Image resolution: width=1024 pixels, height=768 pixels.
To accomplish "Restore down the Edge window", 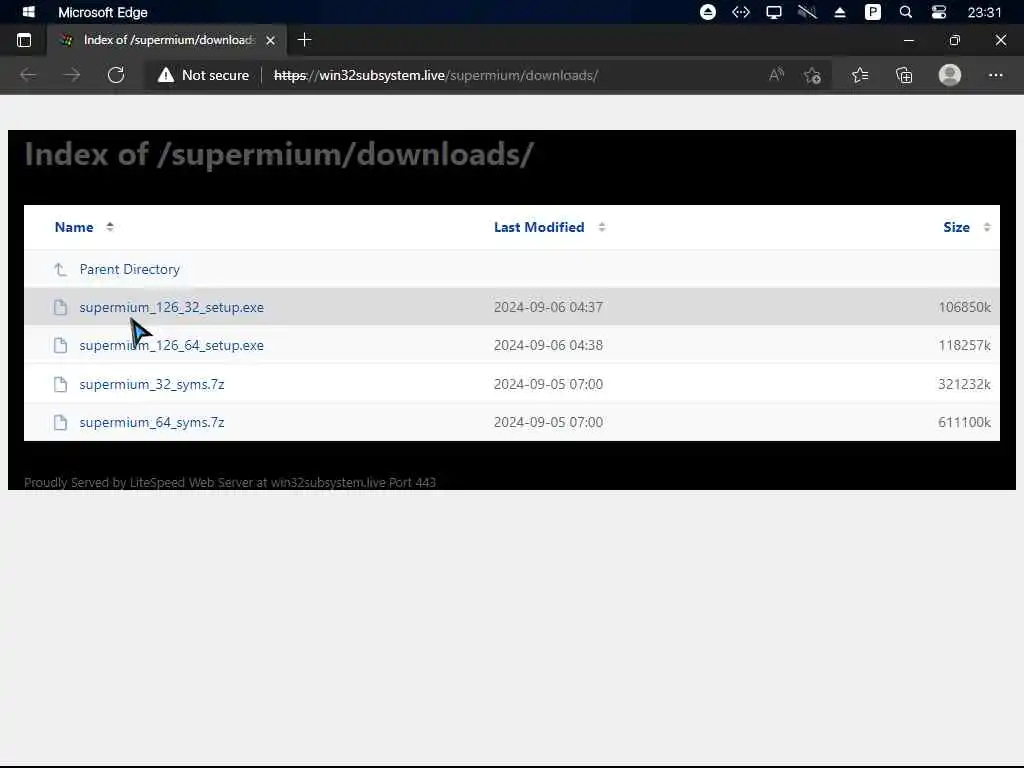I will point(955,40).
